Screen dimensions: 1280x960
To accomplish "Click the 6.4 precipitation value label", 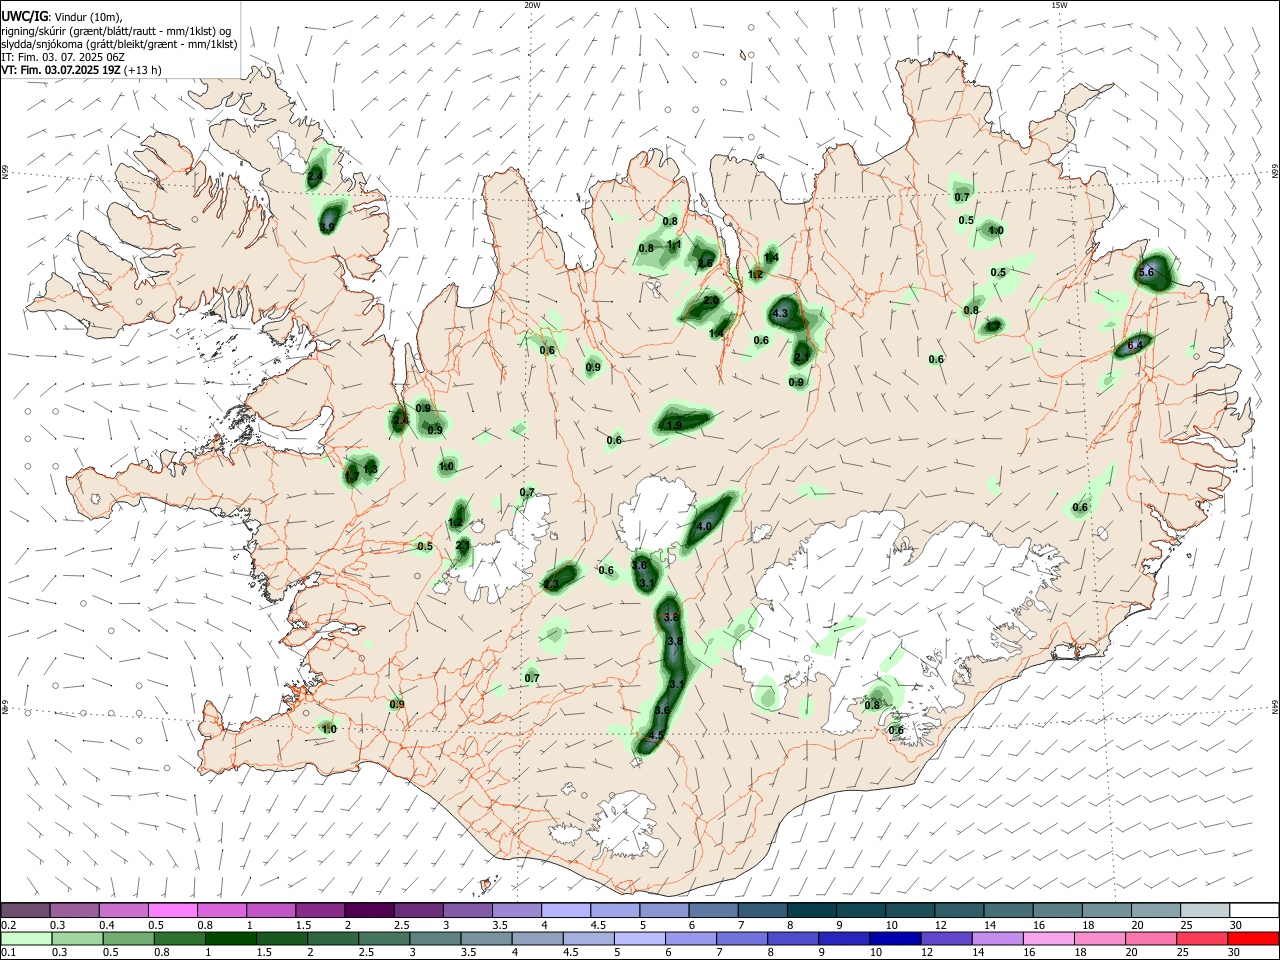I will coord(1135,345).
